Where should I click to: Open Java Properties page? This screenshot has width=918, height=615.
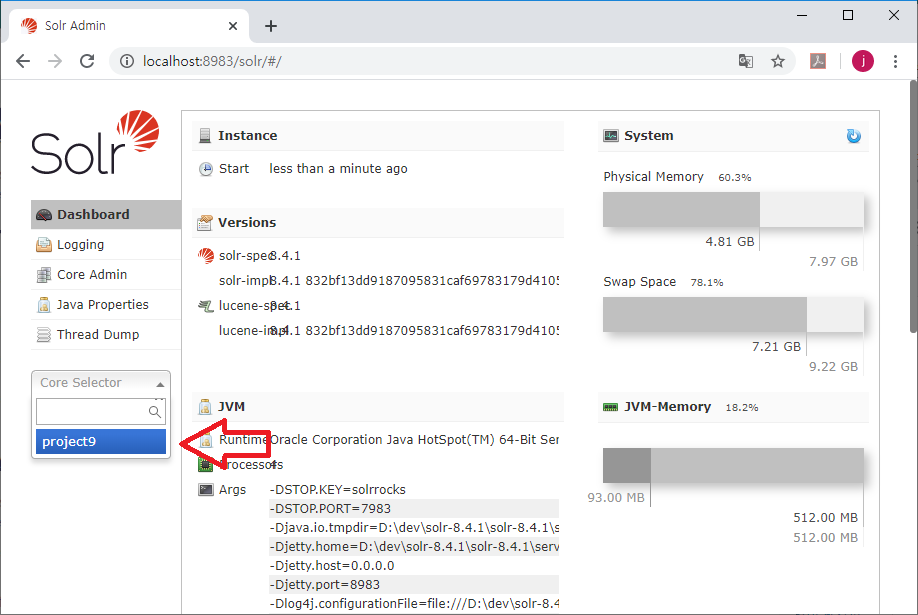106,305
